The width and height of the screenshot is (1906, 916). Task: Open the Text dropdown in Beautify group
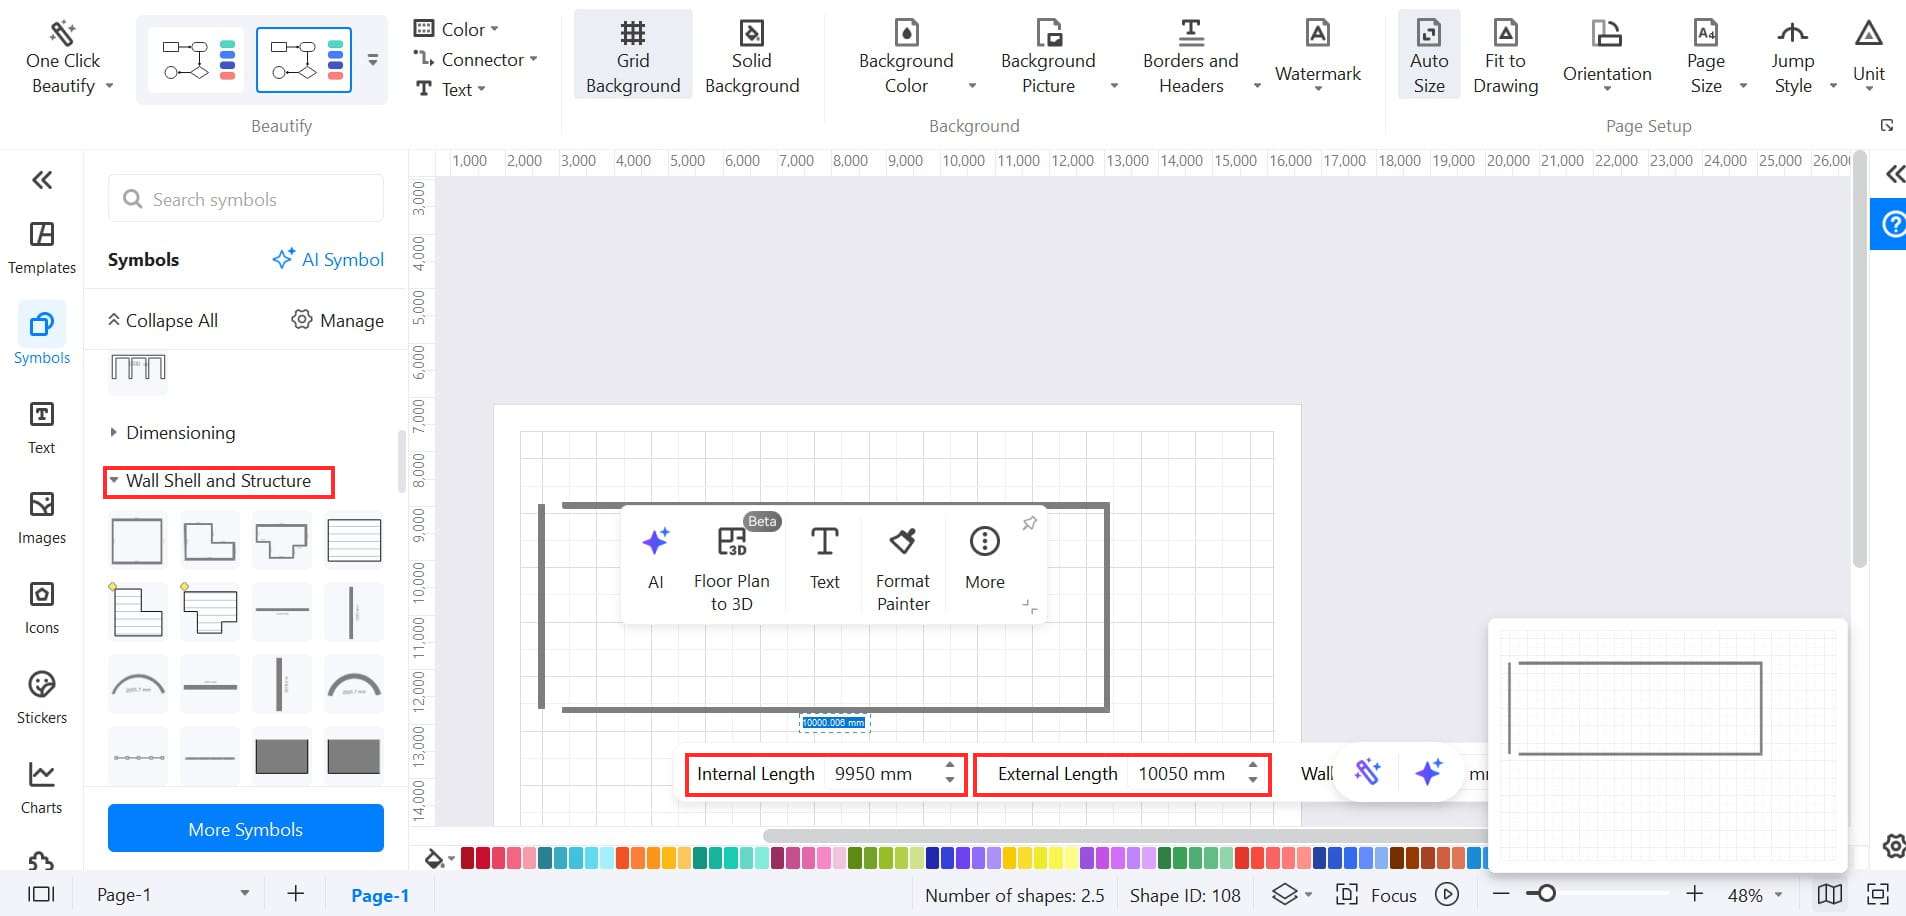click(450, 89)
